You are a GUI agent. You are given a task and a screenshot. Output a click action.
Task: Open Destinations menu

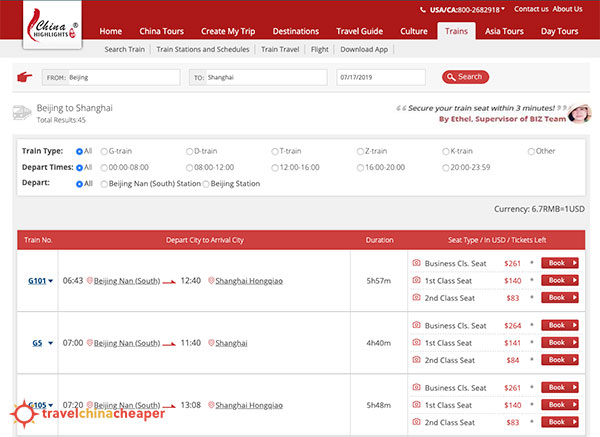point(296,31)
